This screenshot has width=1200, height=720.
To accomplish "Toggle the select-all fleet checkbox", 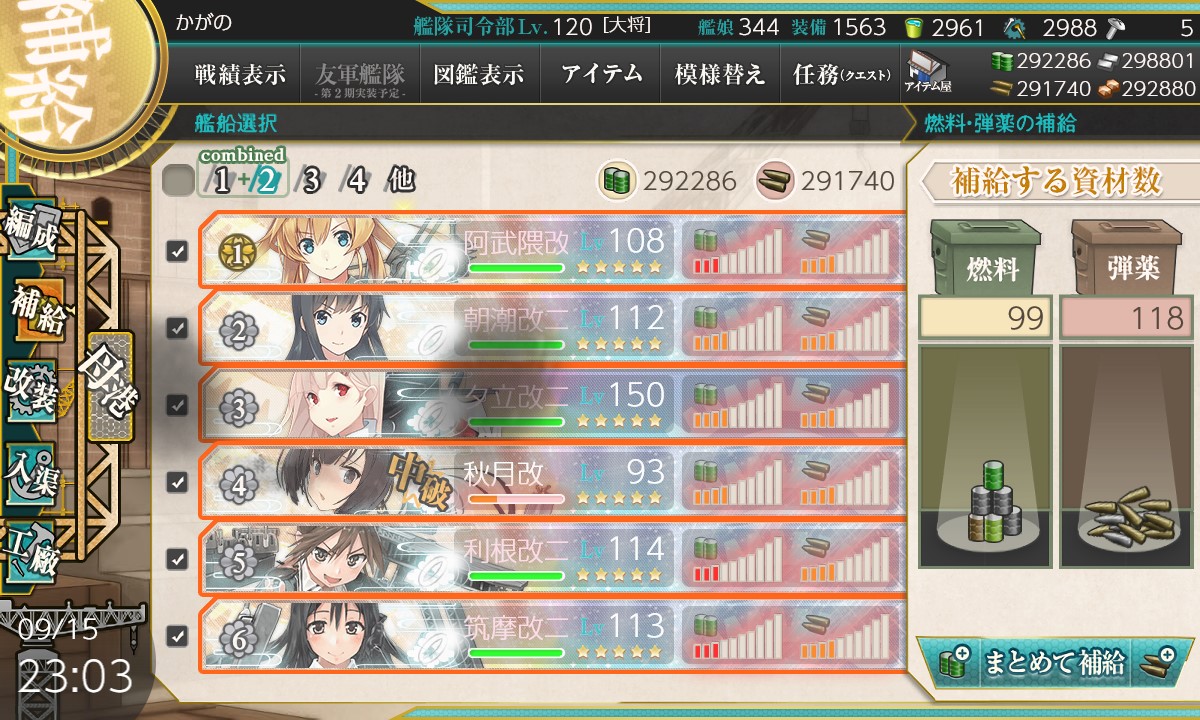I will (177, 181).
